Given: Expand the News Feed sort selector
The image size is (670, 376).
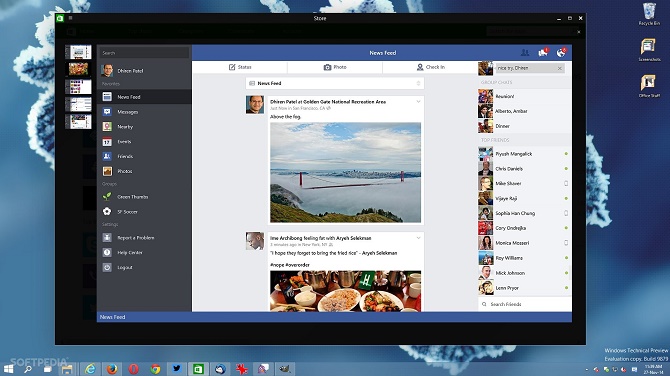Looking at the screenshot, I should coord(335,83).
